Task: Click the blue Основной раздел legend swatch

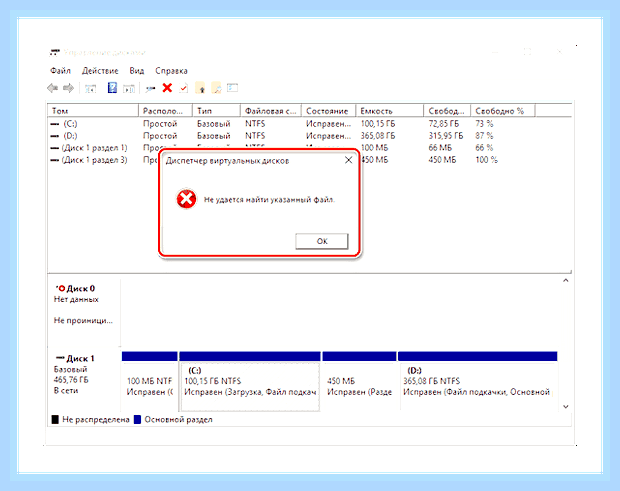Action: pos(138,419)
